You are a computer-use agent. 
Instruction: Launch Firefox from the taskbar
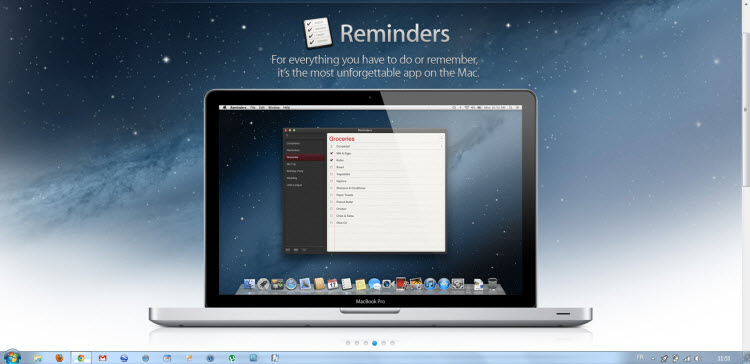tap(59, 358)
